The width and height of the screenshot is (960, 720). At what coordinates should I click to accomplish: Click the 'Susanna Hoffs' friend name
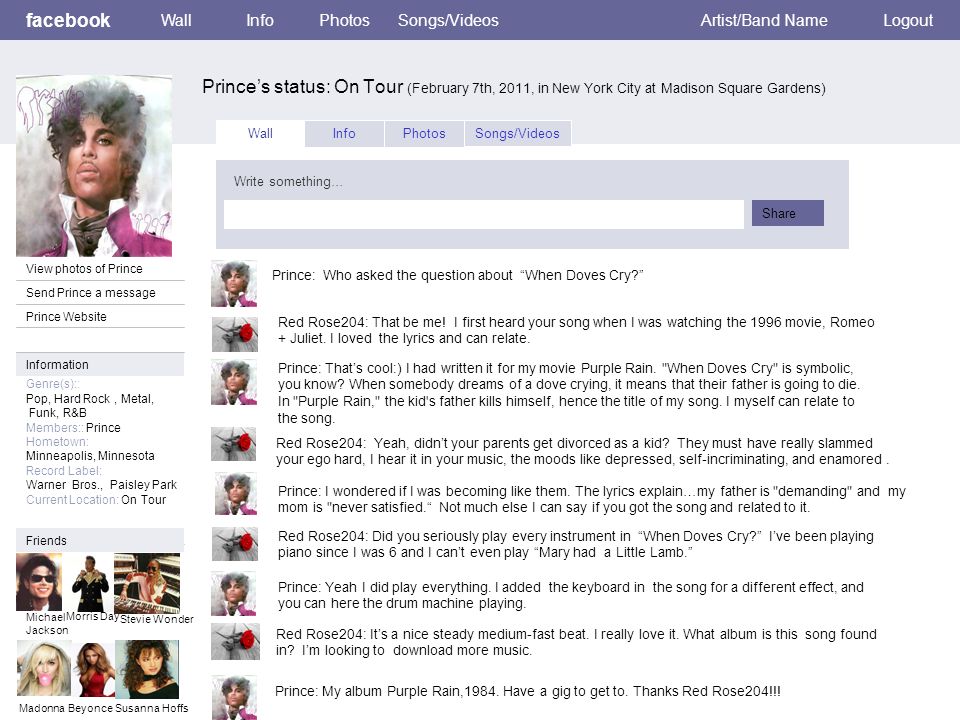pos(152,708)
